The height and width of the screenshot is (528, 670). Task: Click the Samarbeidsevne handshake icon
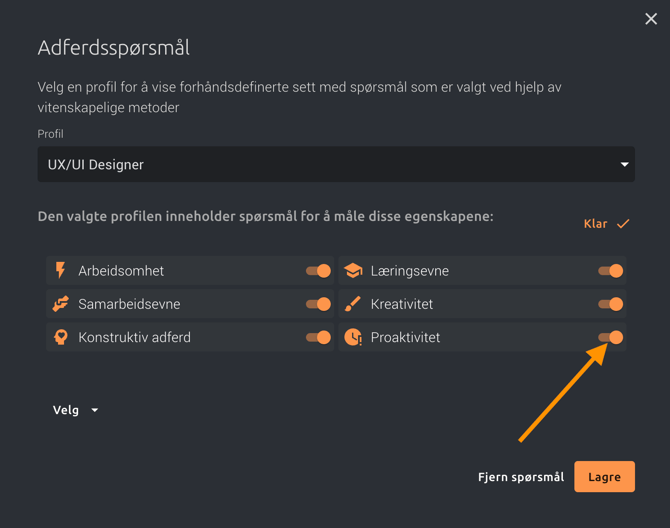click(x=61, y=304)
